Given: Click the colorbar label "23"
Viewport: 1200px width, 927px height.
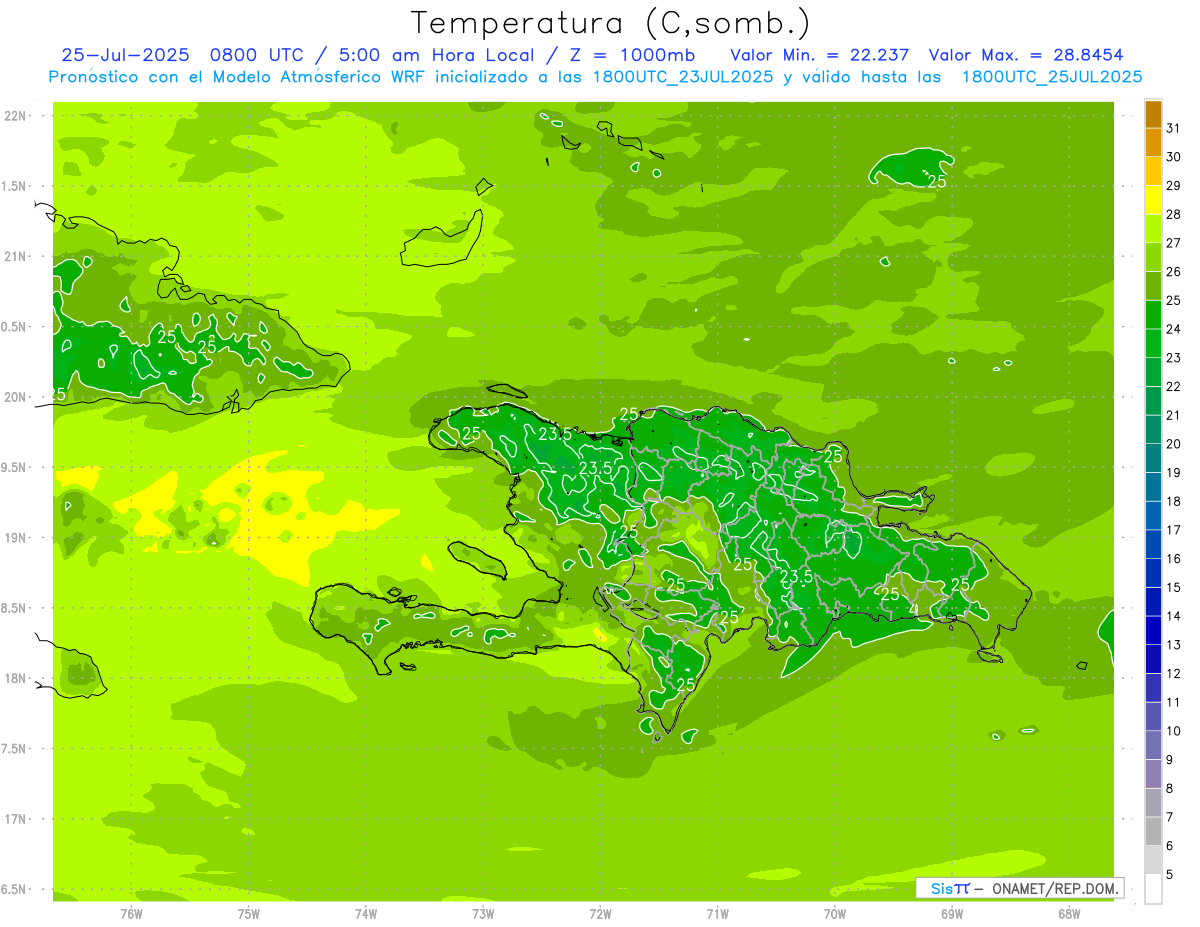Looking at the screenshot, I should click(1173, 358).
